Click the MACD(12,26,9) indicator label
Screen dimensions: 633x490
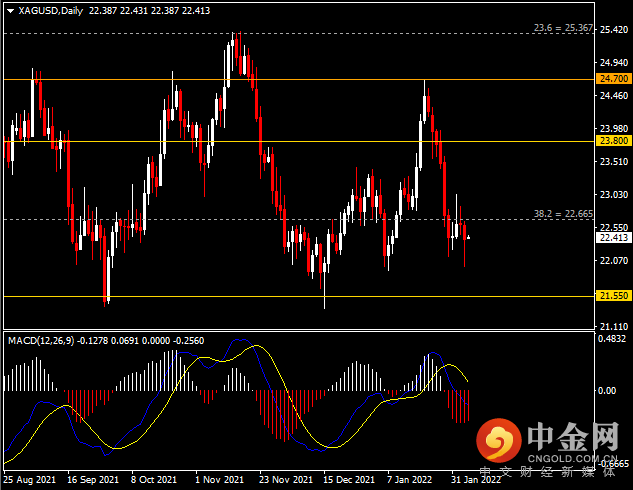click(x=41, y=341)
